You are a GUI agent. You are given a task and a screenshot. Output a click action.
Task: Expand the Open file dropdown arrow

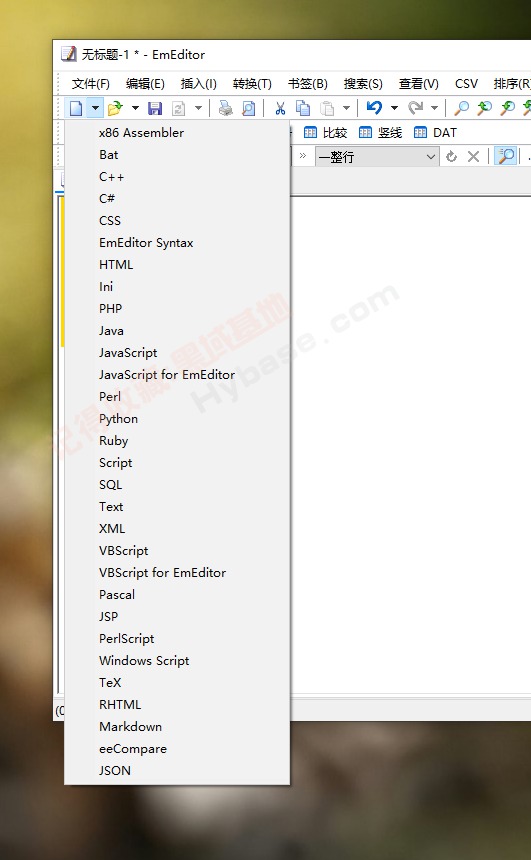click(x=135, y=108)
